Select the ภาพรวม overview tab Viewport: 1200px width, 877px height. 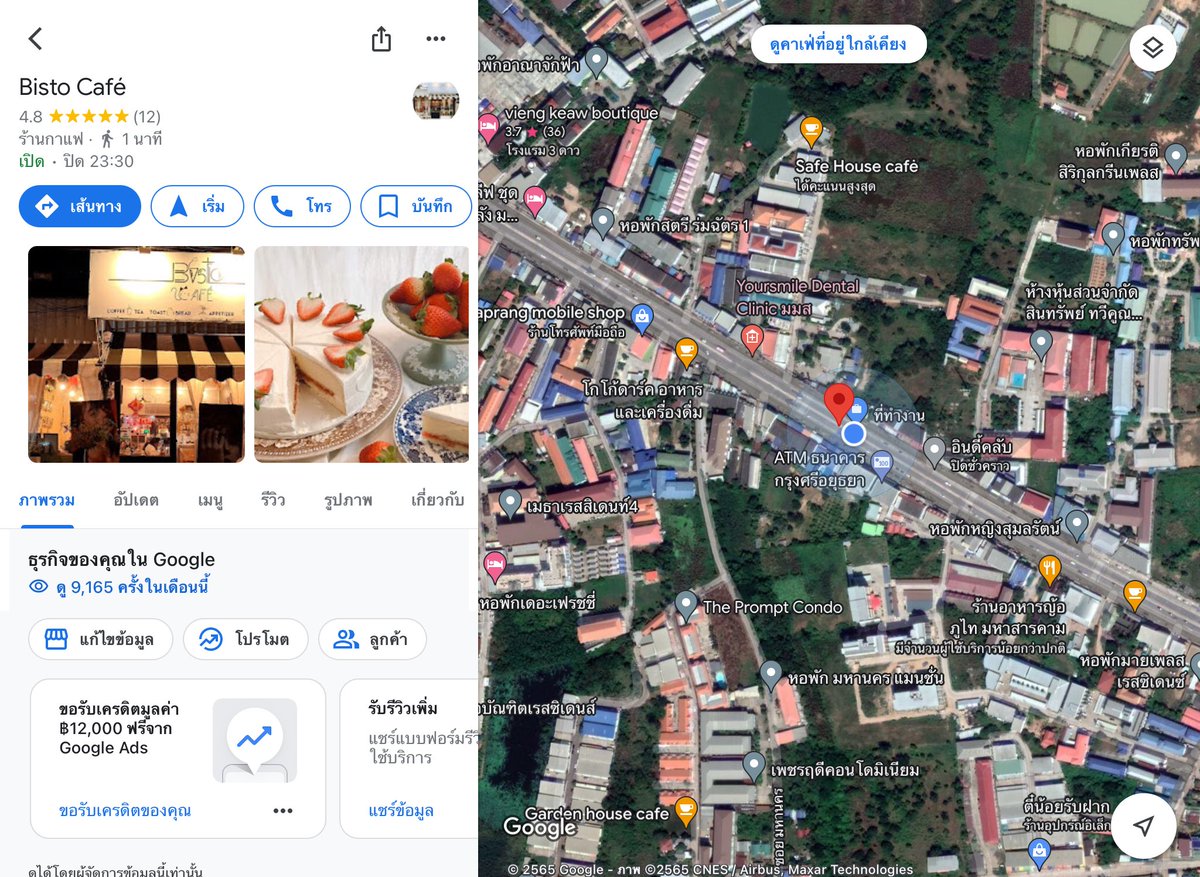pyautogui.click(x=47, y=500)
